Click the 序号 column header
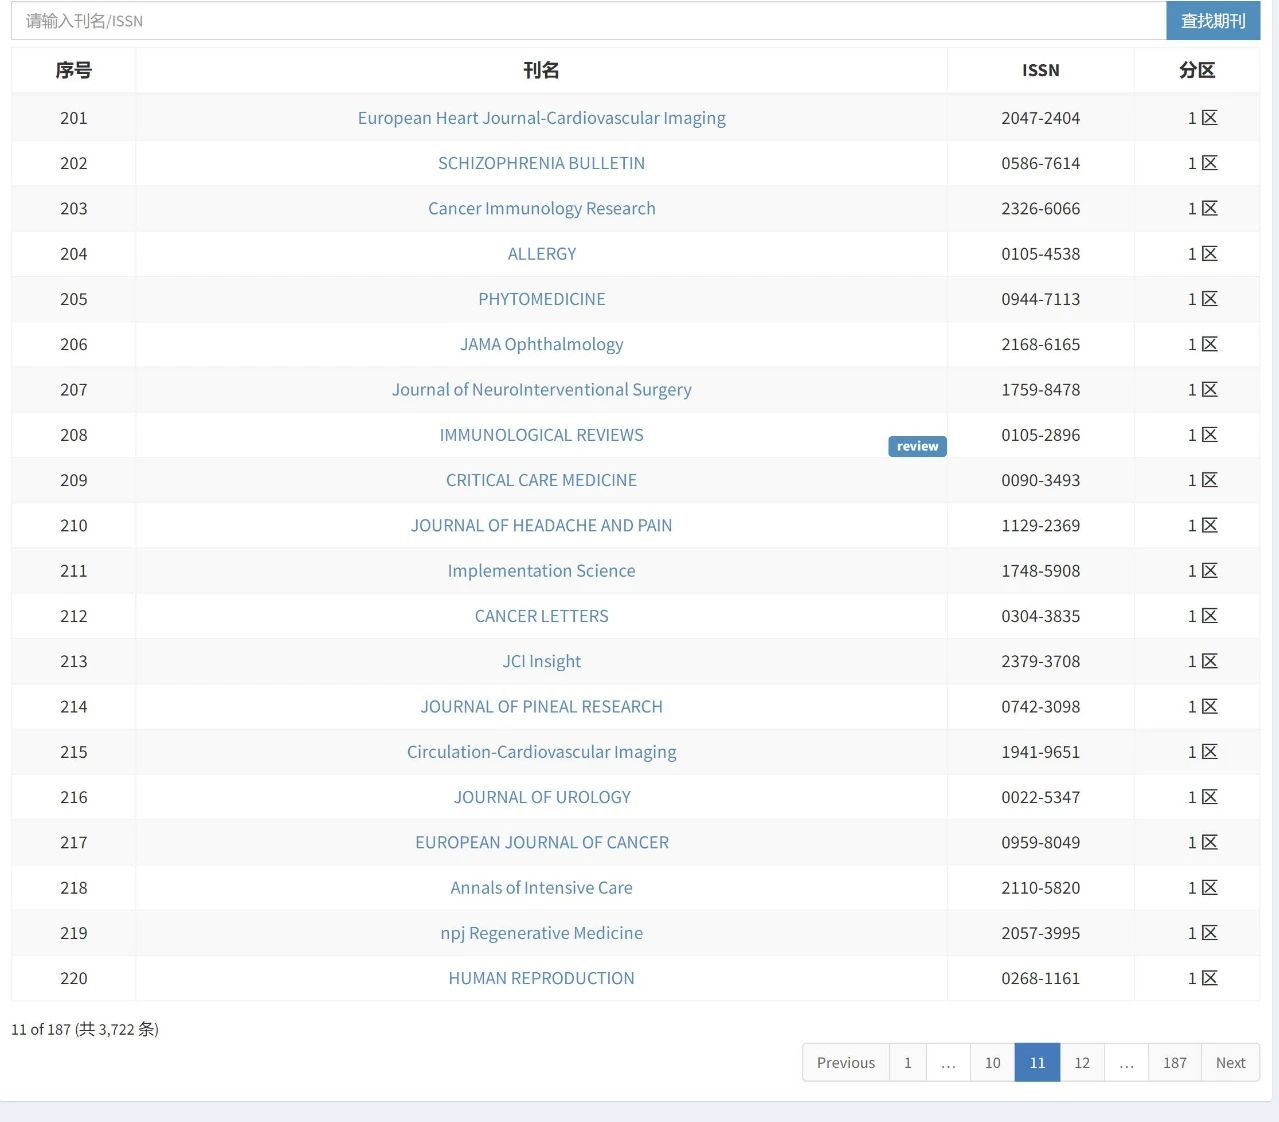1279x1122 pixels. coord(73,70)
